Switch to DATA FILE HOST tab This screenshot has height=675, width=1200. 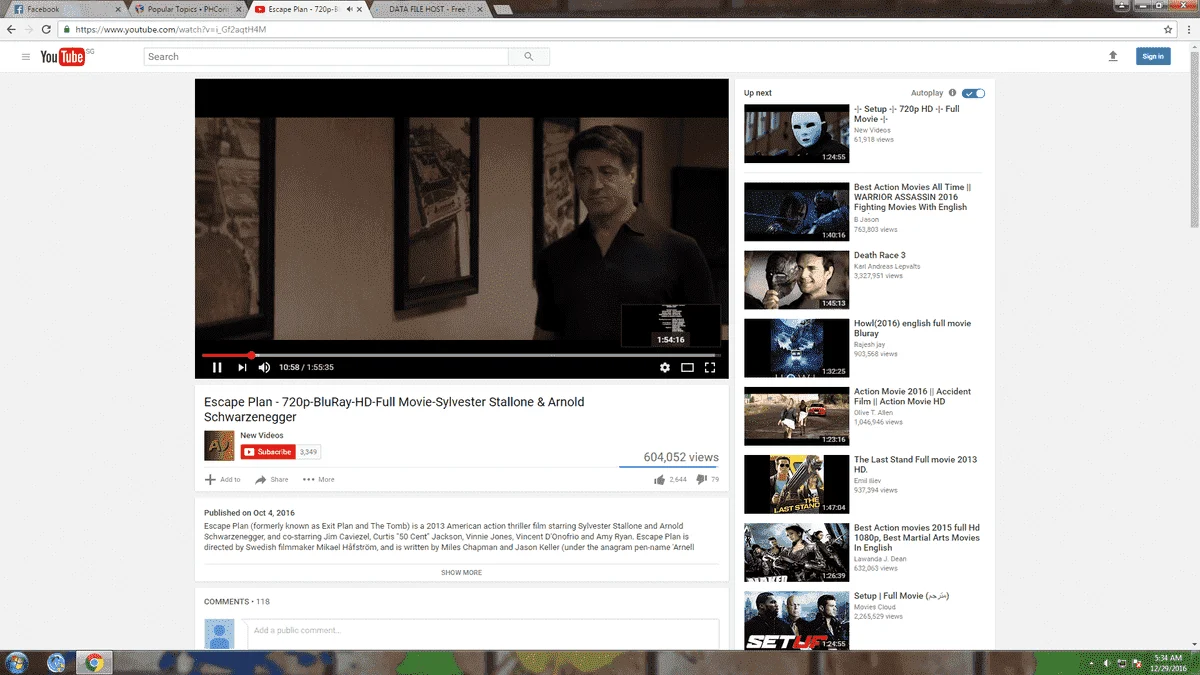tap(428, 9)
